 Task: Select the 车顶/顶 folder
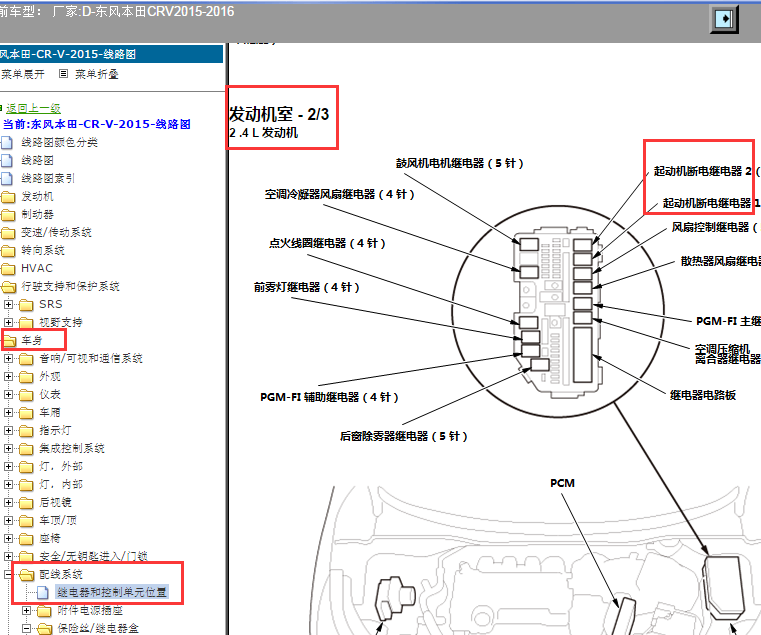coord(58,519)
